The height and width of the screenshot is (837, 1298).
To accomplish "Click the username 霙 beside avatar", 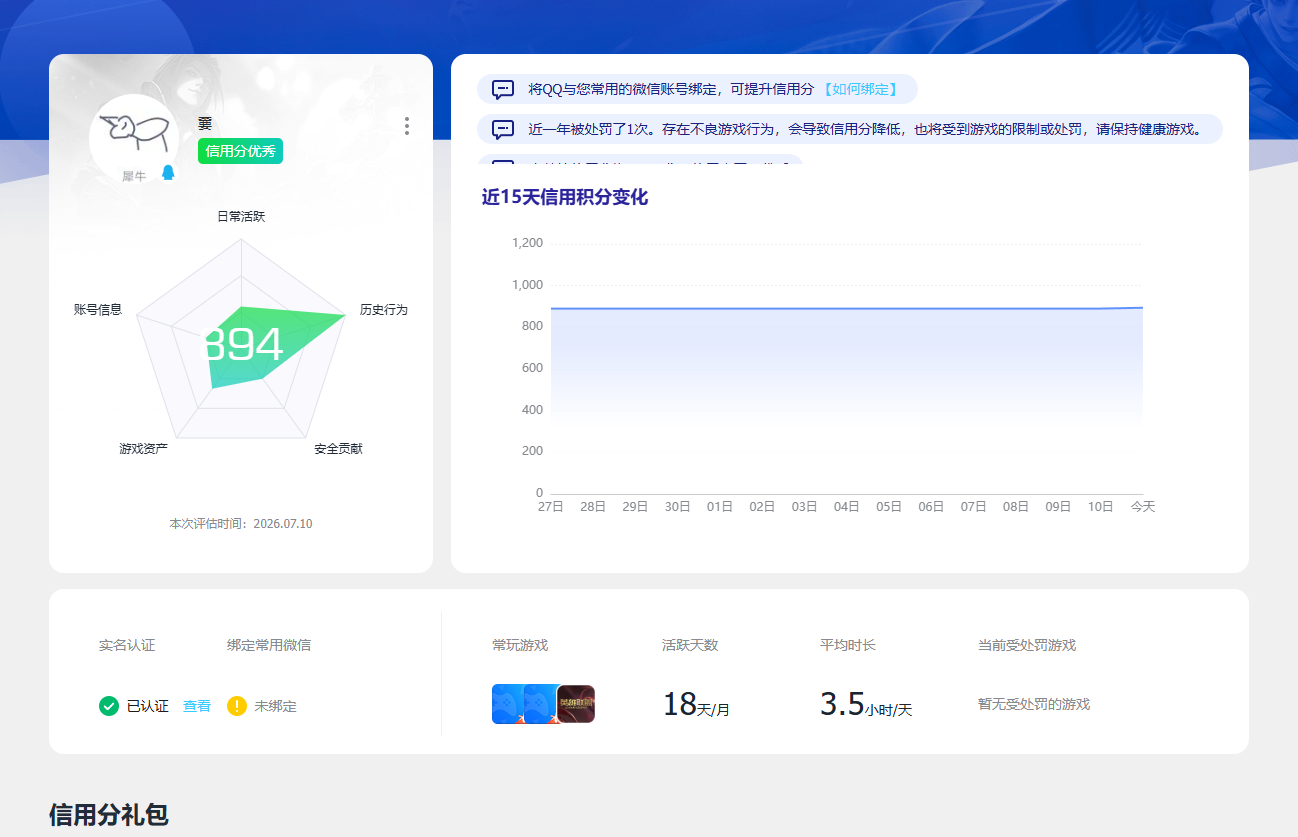I will click(205, 123).
